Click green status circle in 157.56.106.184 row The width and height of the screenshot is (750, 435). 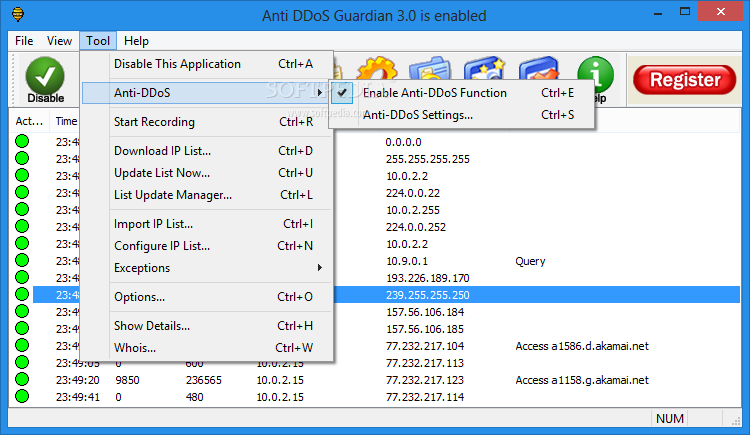pyautogui.click(x=22, y=311)
